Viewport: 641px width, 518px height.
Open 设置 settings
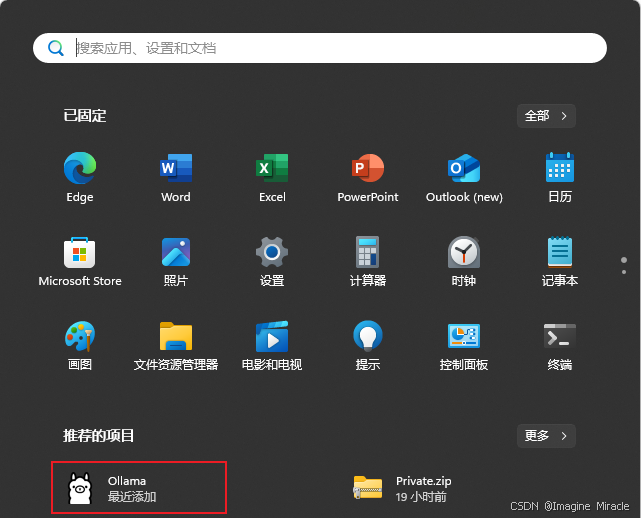[x=272, y=261]
